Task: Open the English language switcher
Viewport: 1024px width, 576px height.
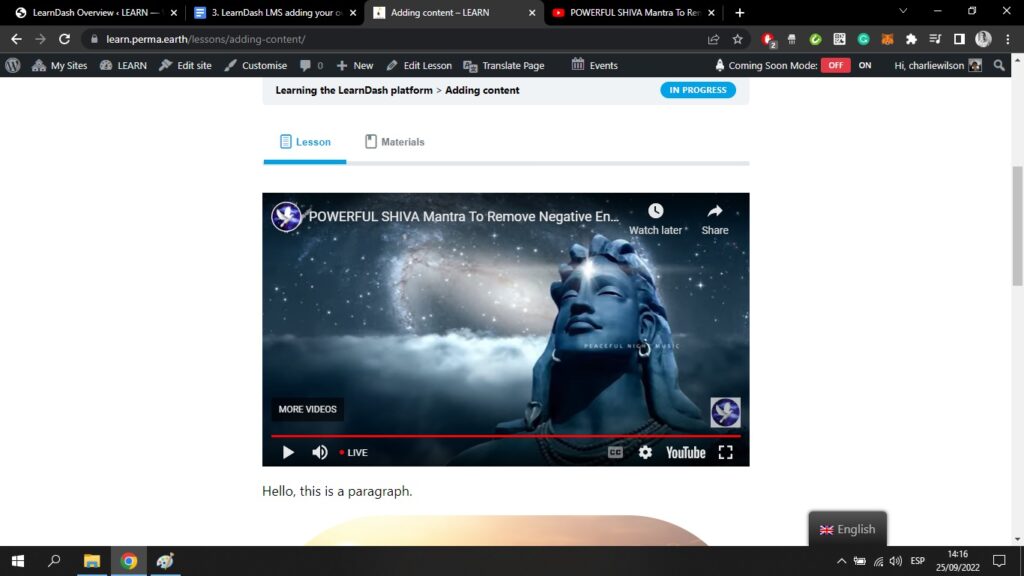Action: [847, 529]
